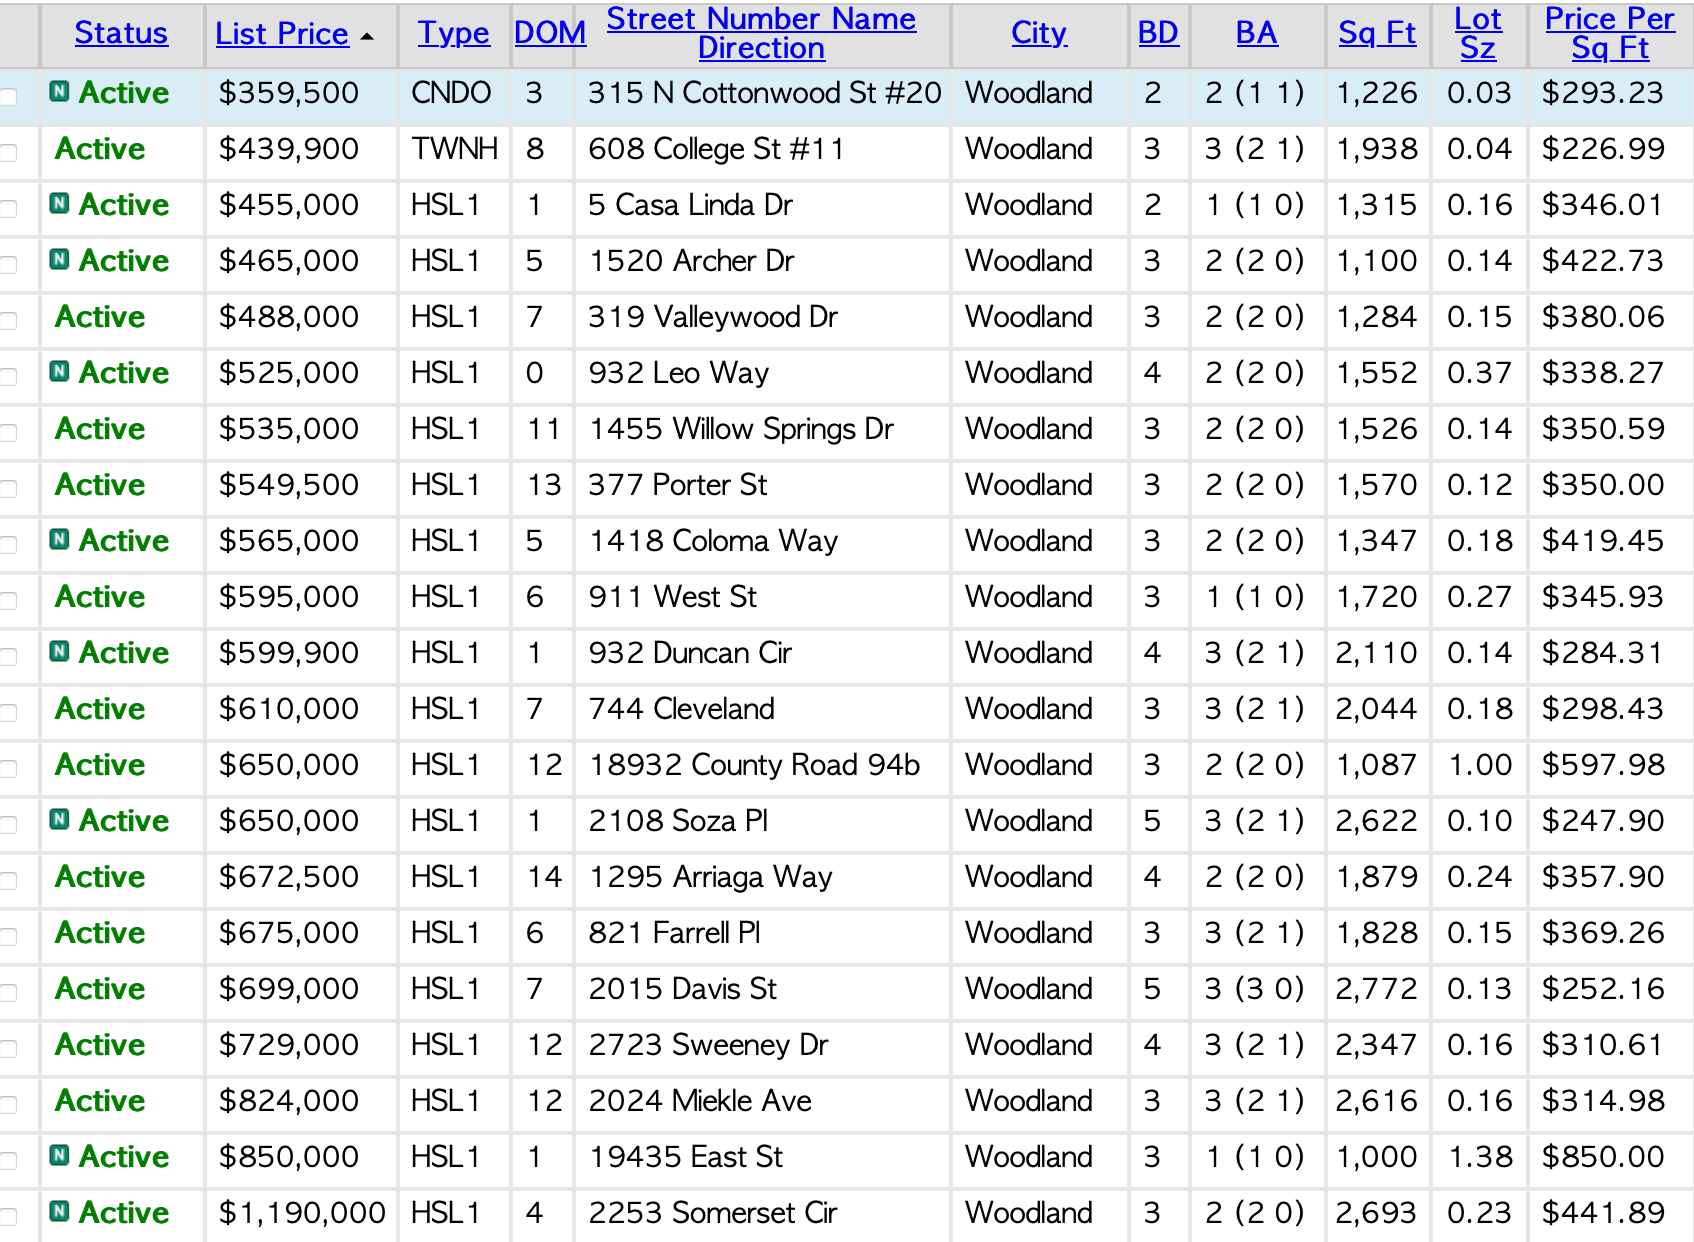This screenshot has height=1242, width=1694.
Task: Click the new-listing icon for 19435 East St
Action: click(60, 1156)
